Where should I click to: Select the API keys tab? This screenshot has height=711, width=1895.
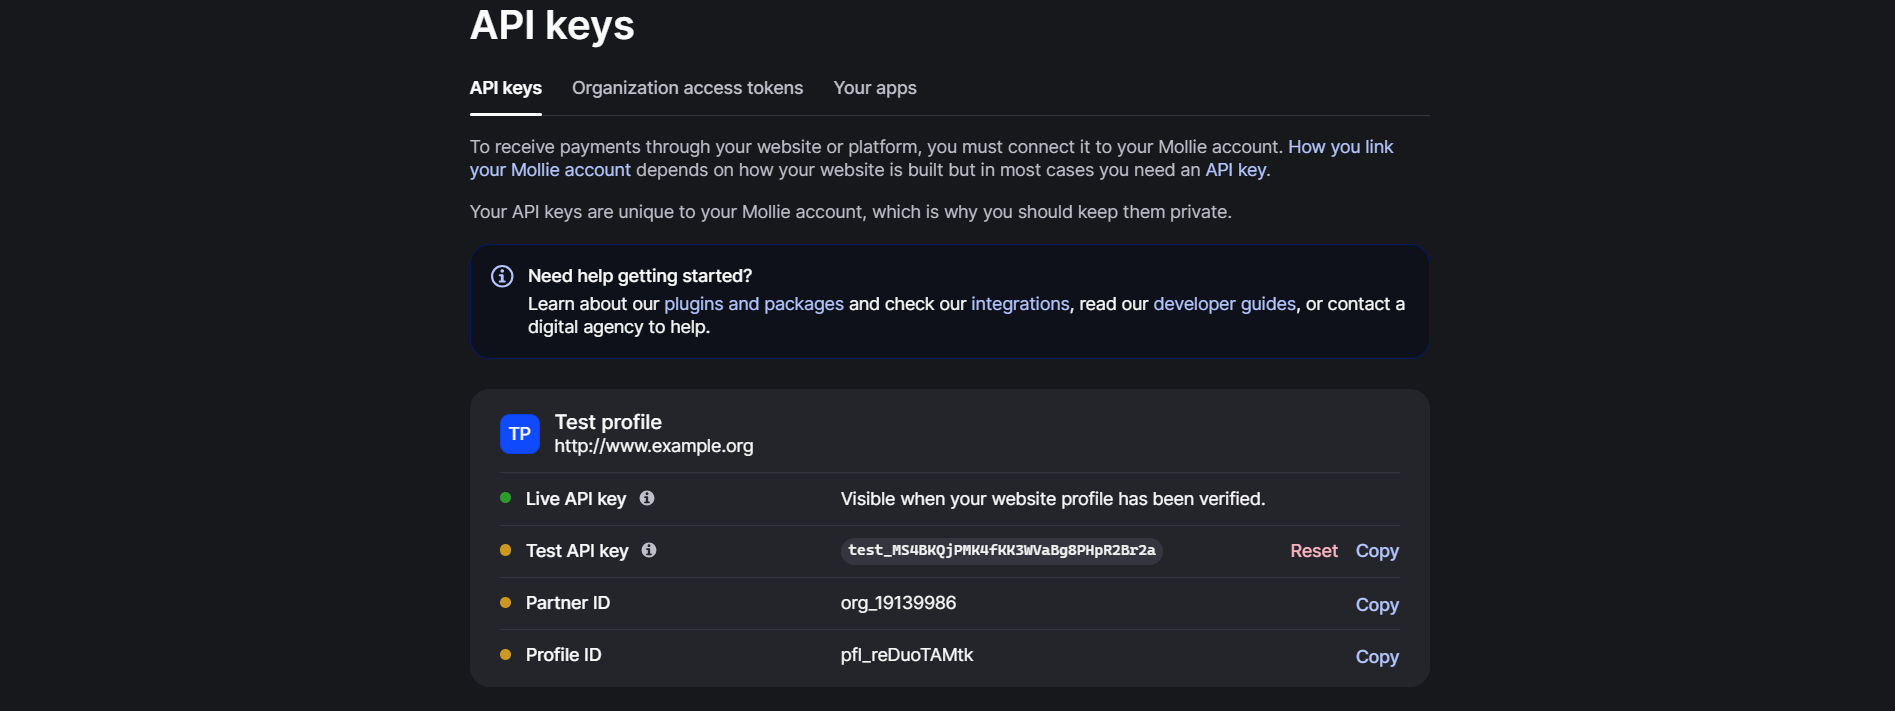[505, 88]
